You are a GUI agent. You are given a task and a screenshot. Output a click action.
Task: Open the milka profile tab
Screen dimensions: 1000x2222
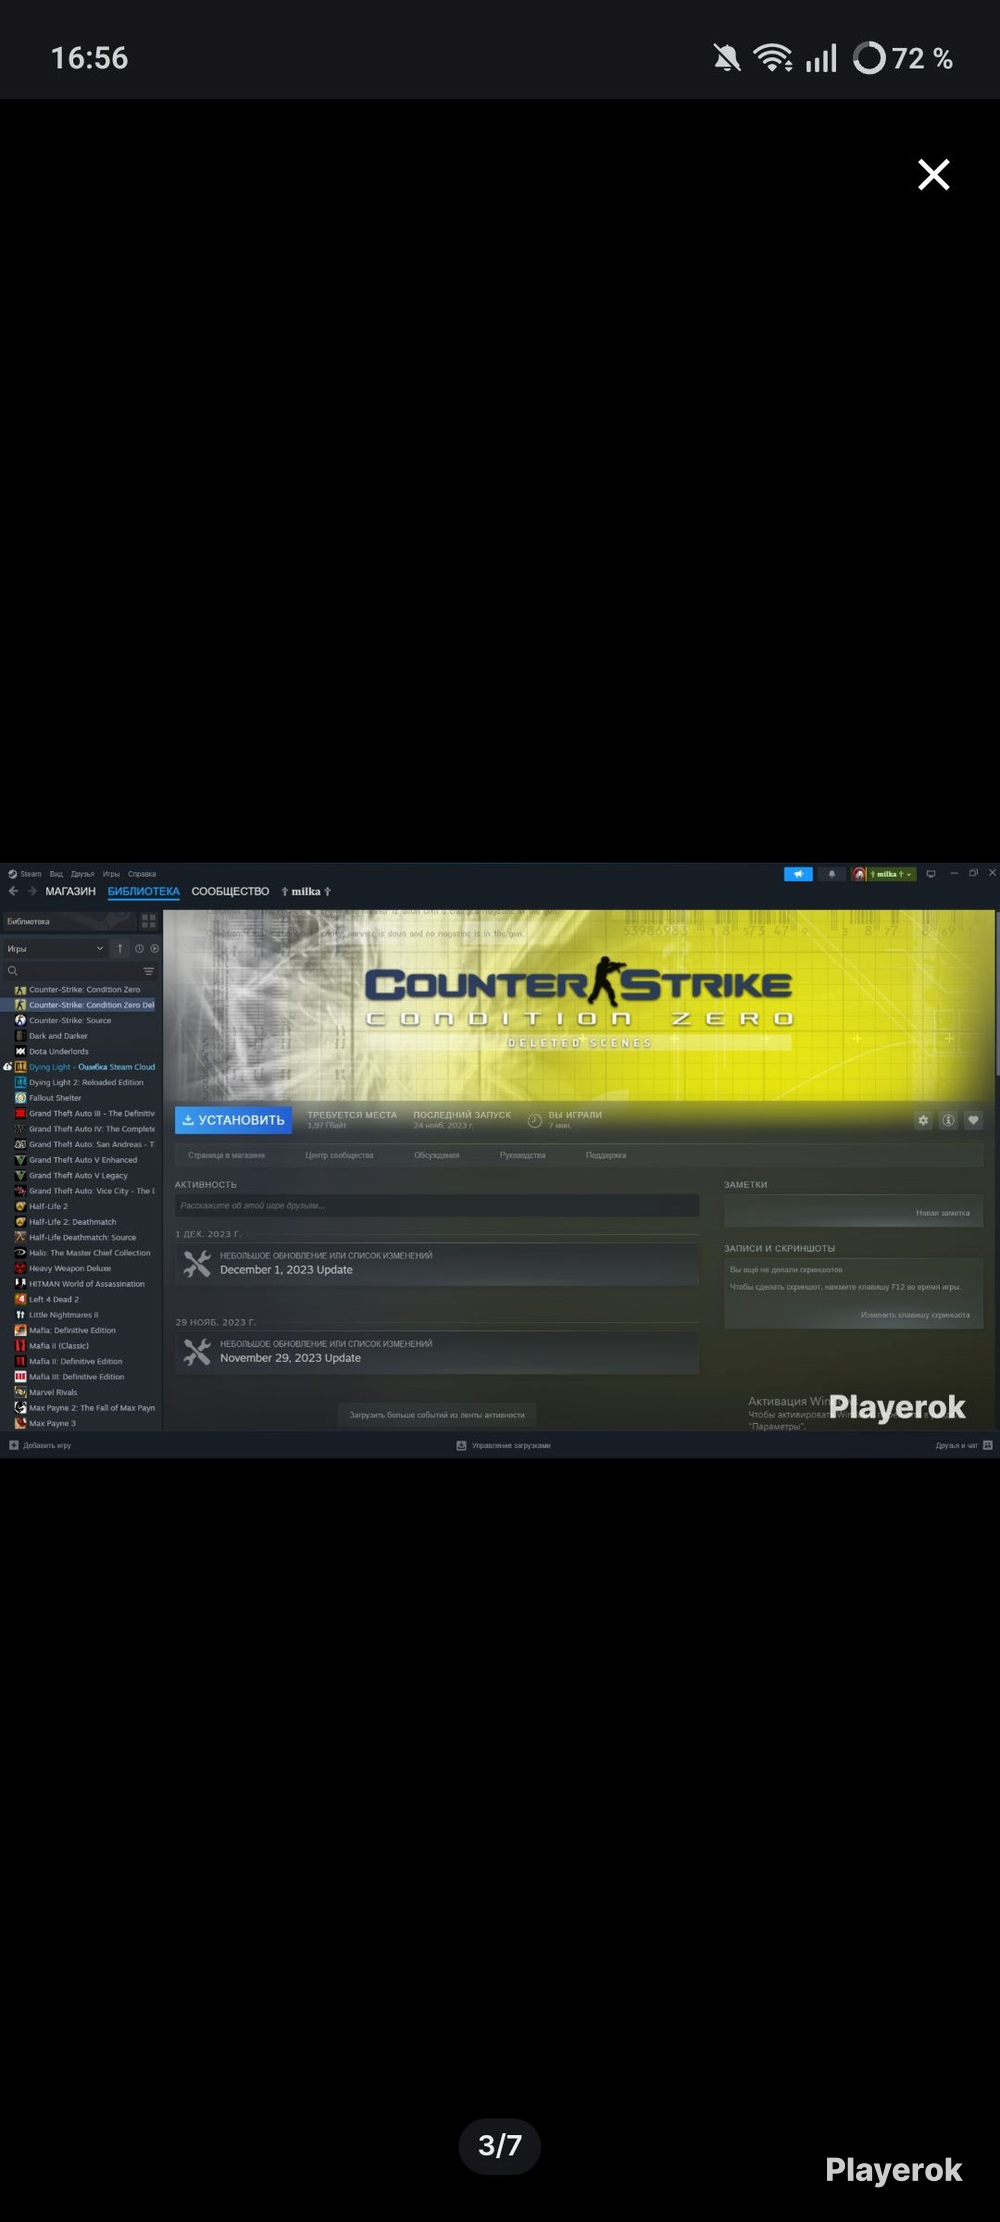coord(306,891)
